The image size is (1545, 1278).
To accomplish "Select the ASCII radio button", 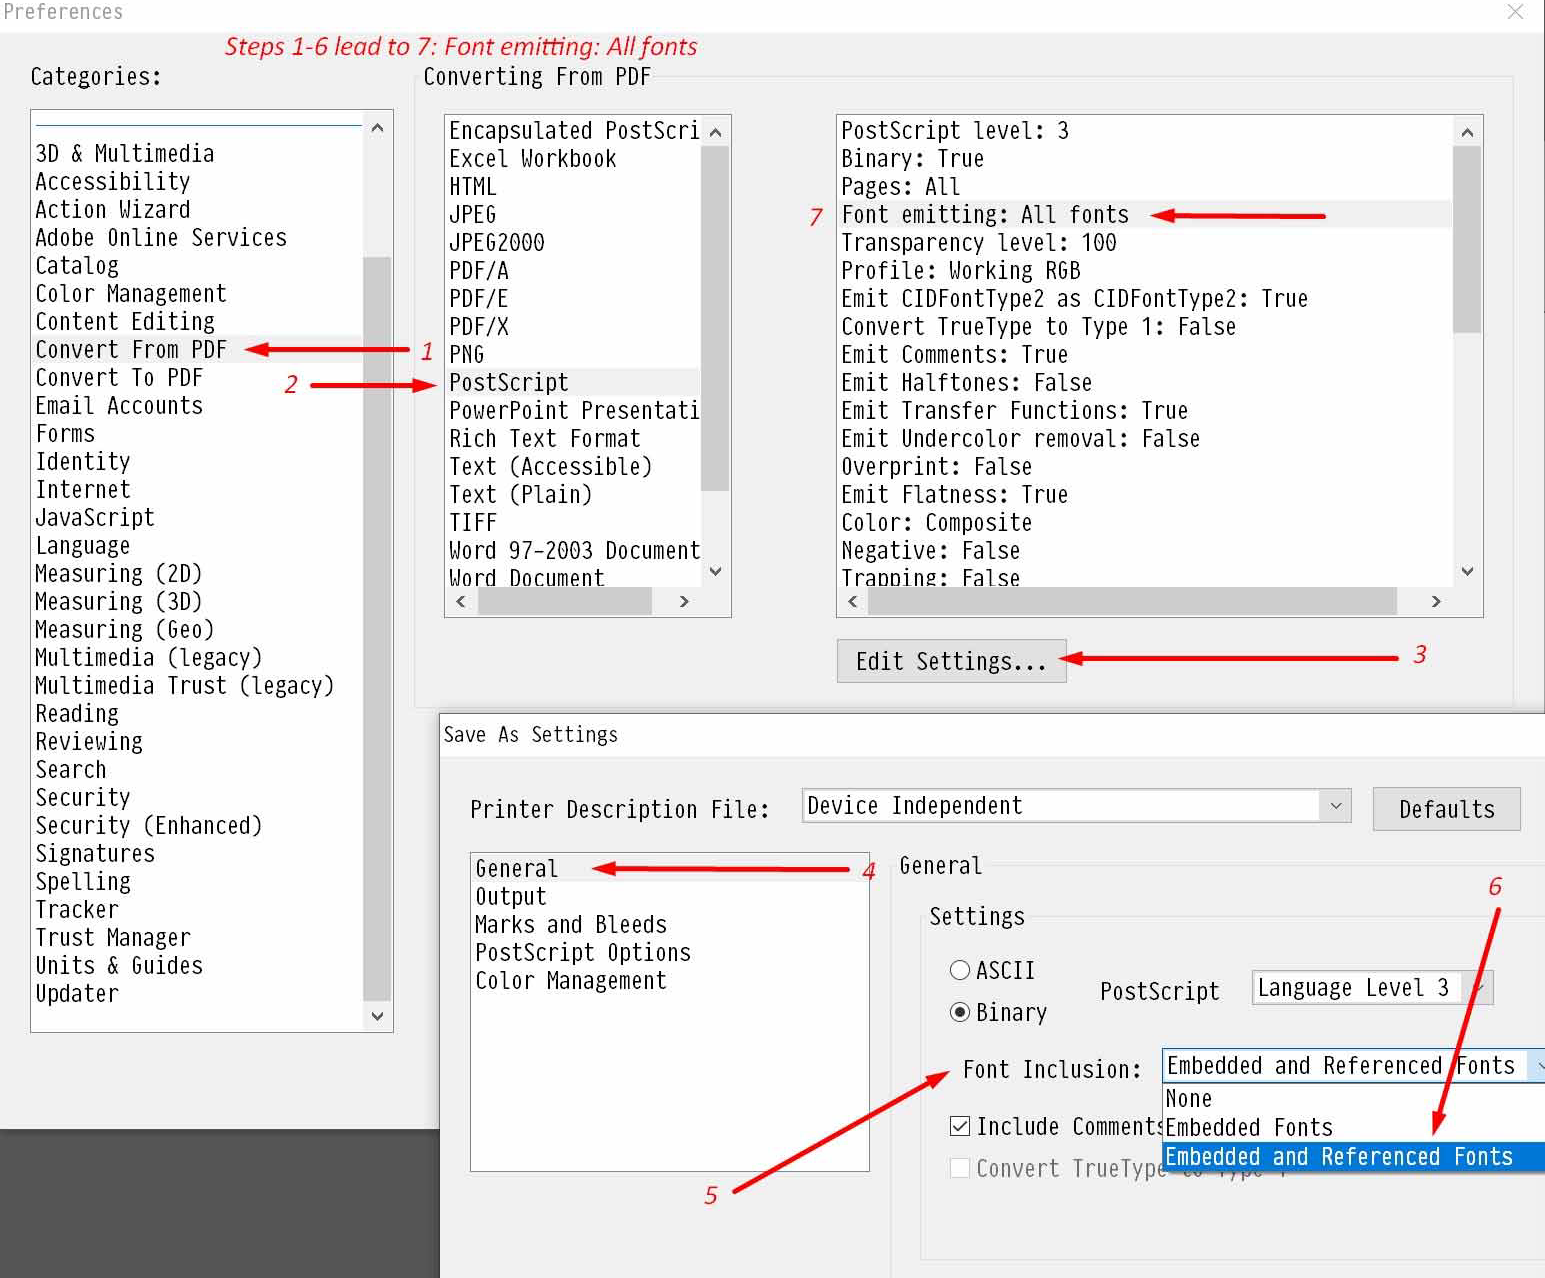I will pos(960,970).
